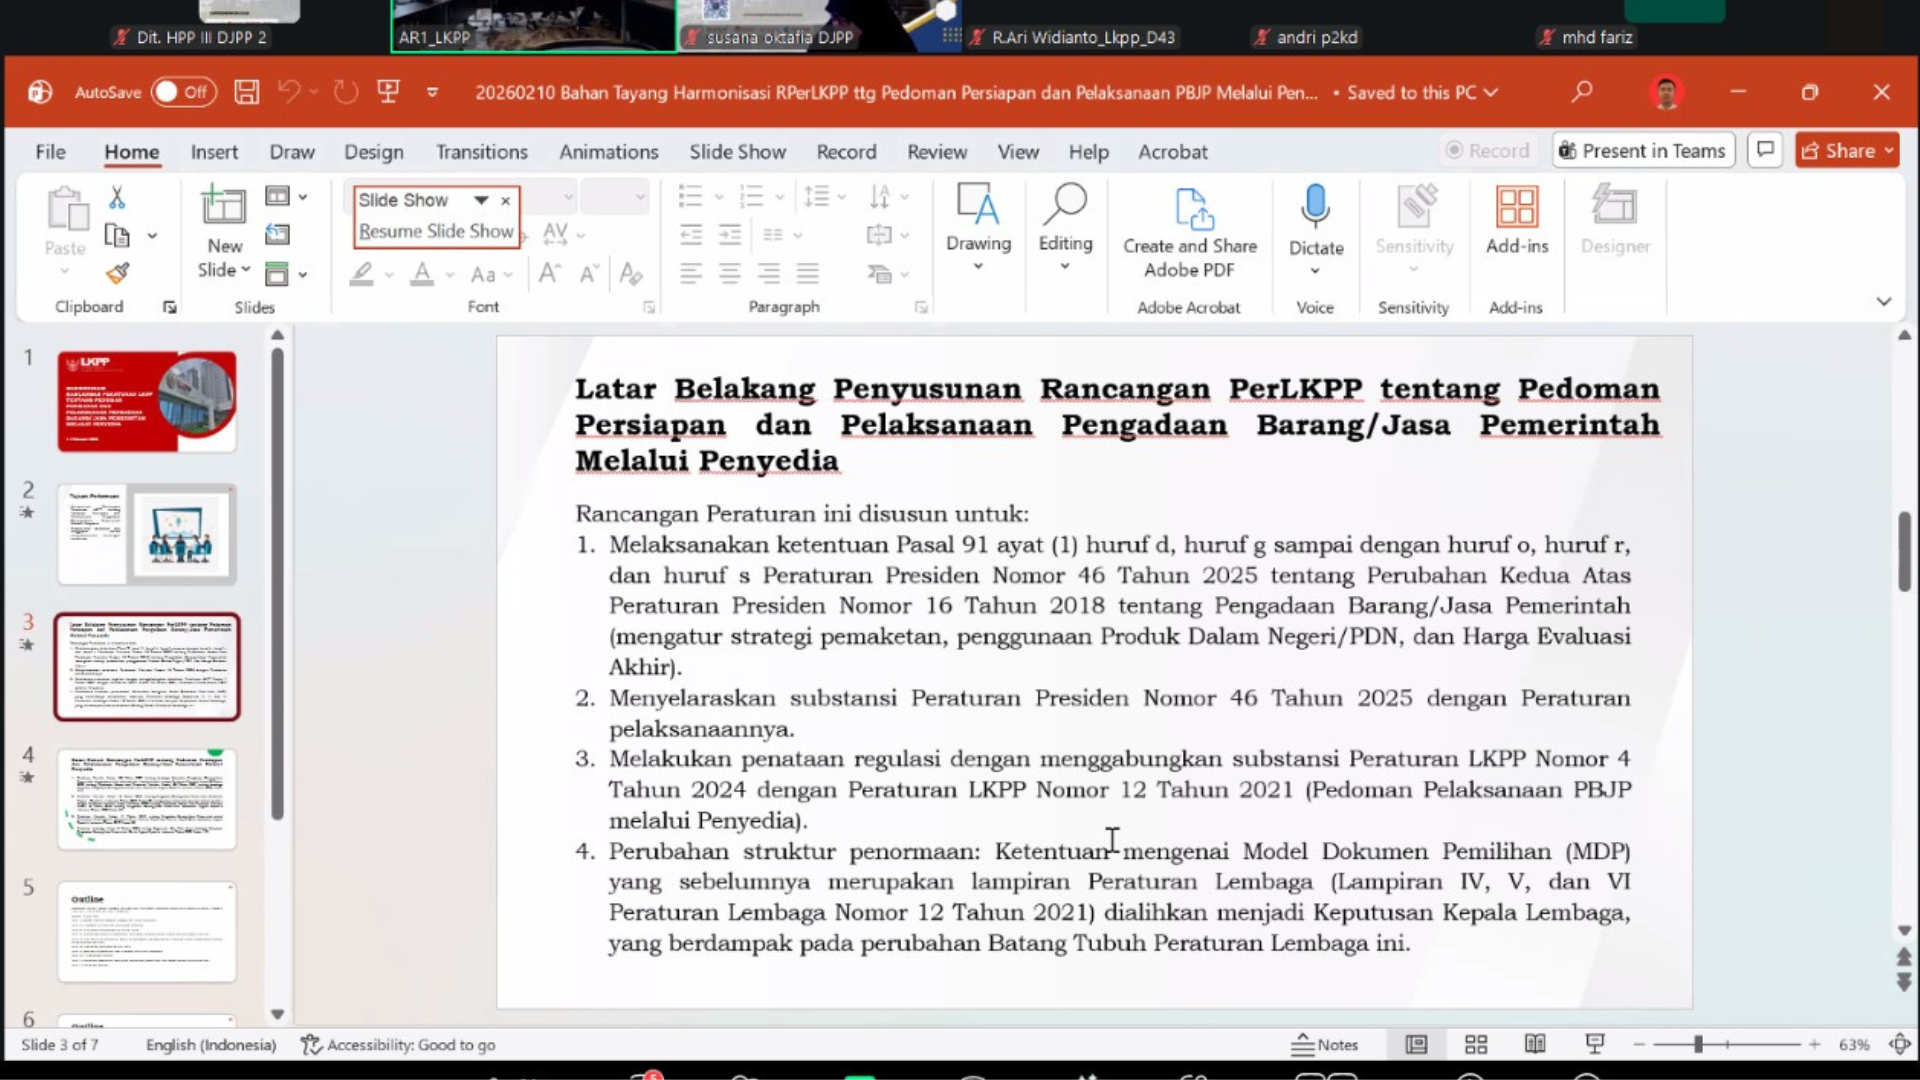Collapse the ribbon with chevron
This screenshot has height=1080, width=1920.
tap(1884, 301)
